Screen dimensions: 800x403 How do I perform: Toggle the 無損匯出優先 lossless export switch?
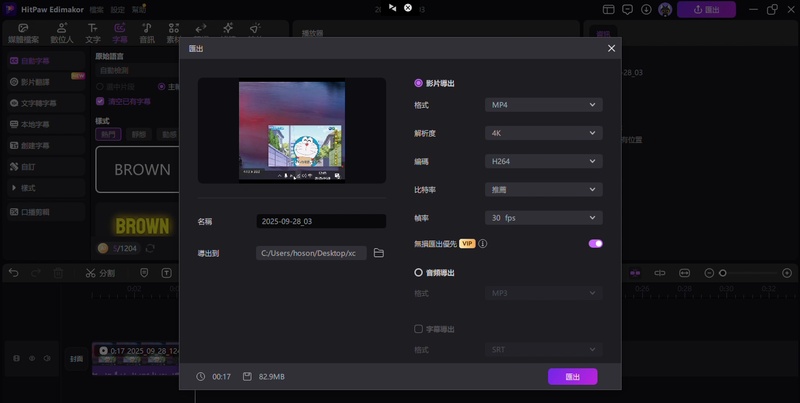tap(595, 243)
